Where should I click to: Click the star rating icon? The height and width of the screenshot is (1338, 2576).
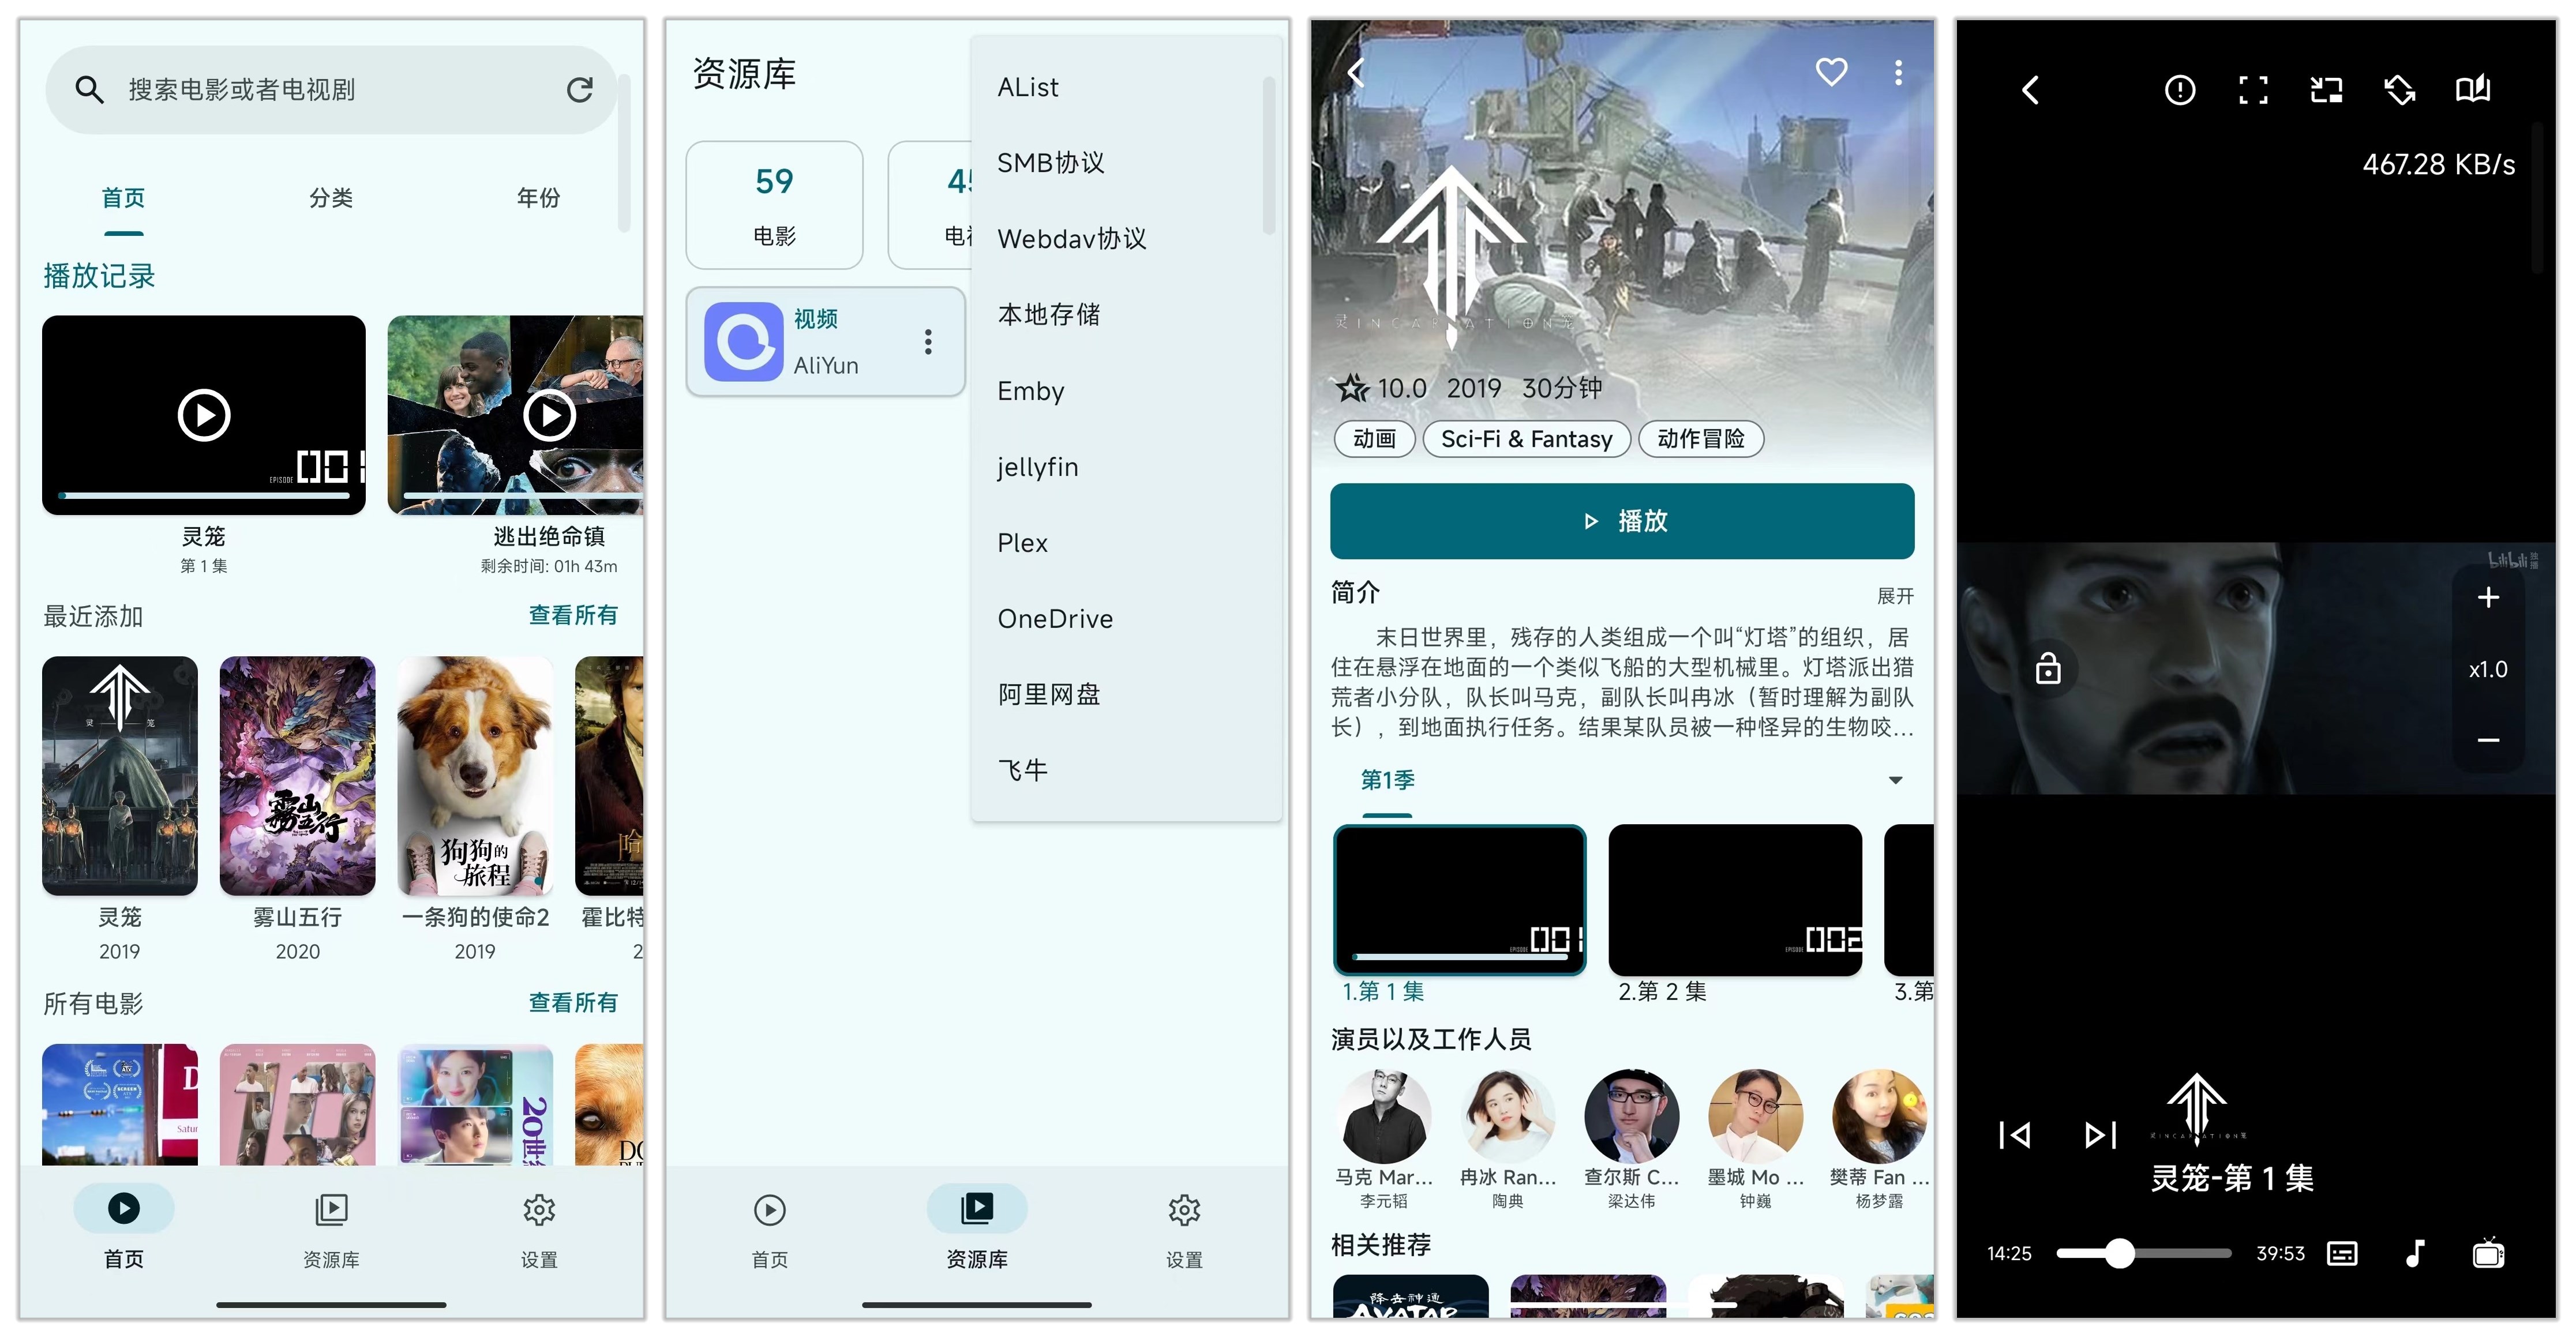1353,388
